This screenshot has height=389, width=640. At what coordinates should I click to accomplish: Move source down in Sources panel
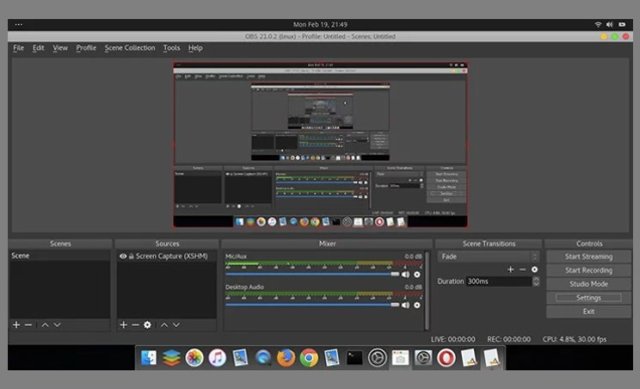point(176,325)
